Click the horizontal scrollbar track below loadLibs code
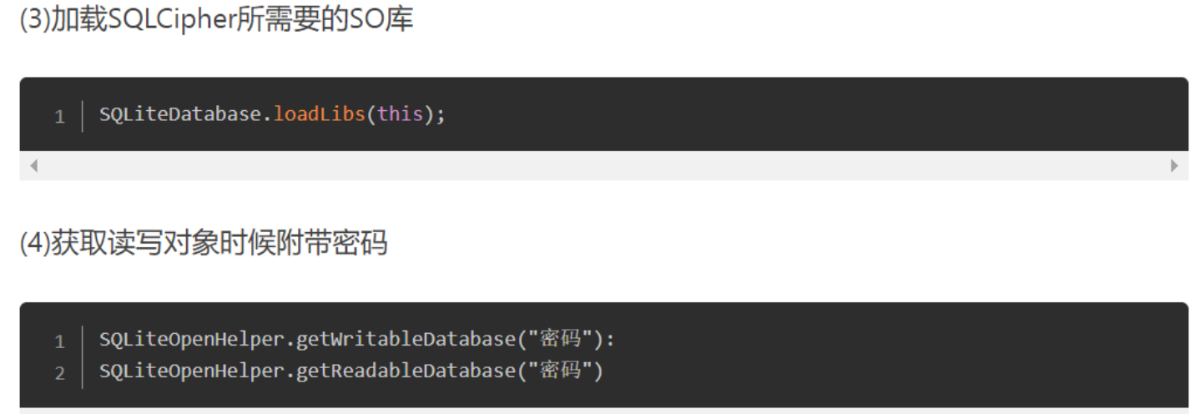1200x414 pixels. 600,166
